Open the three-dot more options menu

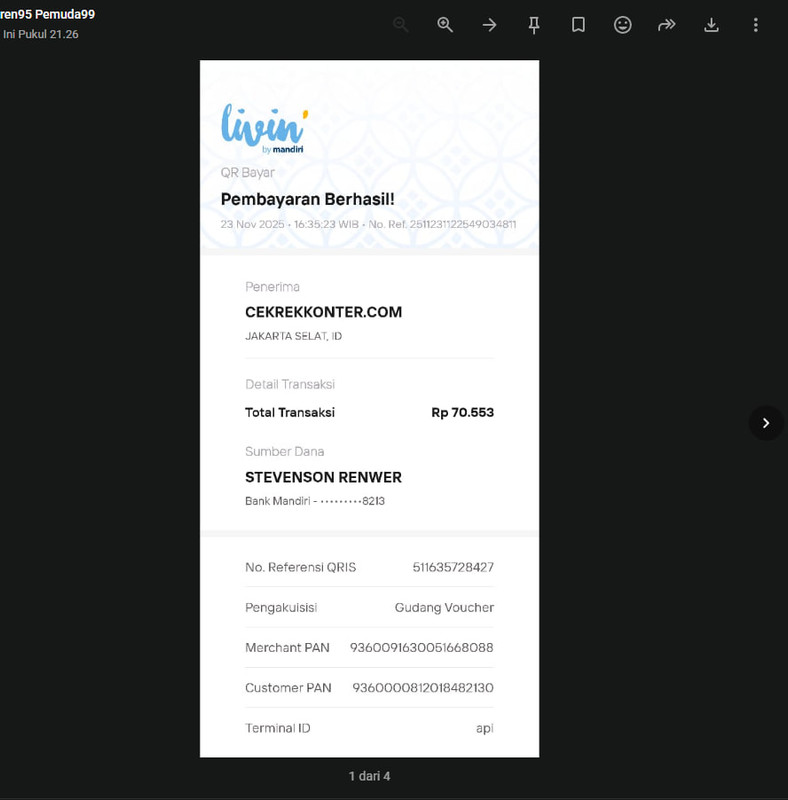pyautogui.click(x=756, y=24)
